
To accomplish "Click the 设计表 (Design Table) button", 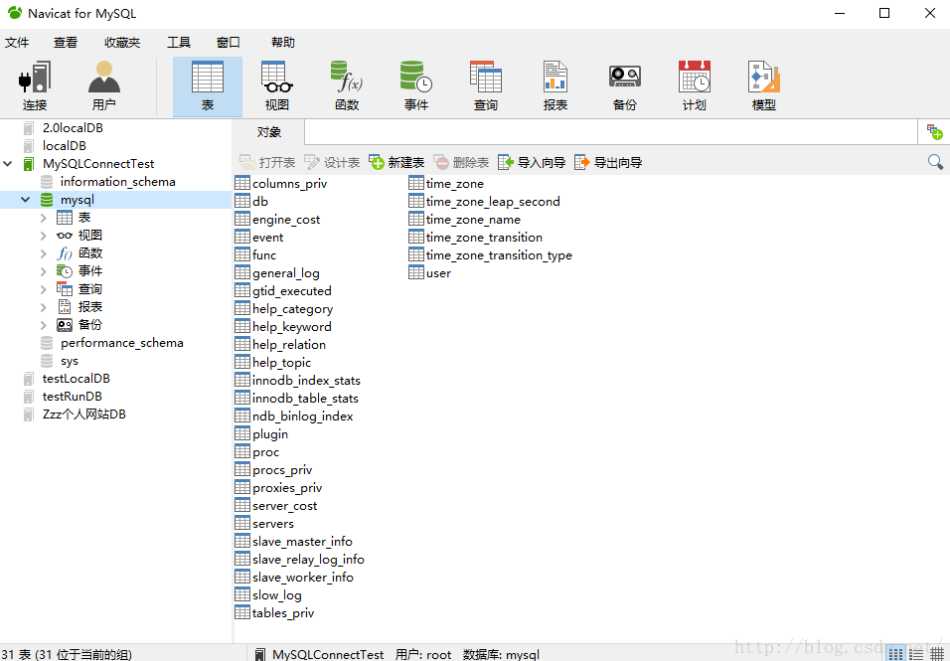I will click(332, 162).
